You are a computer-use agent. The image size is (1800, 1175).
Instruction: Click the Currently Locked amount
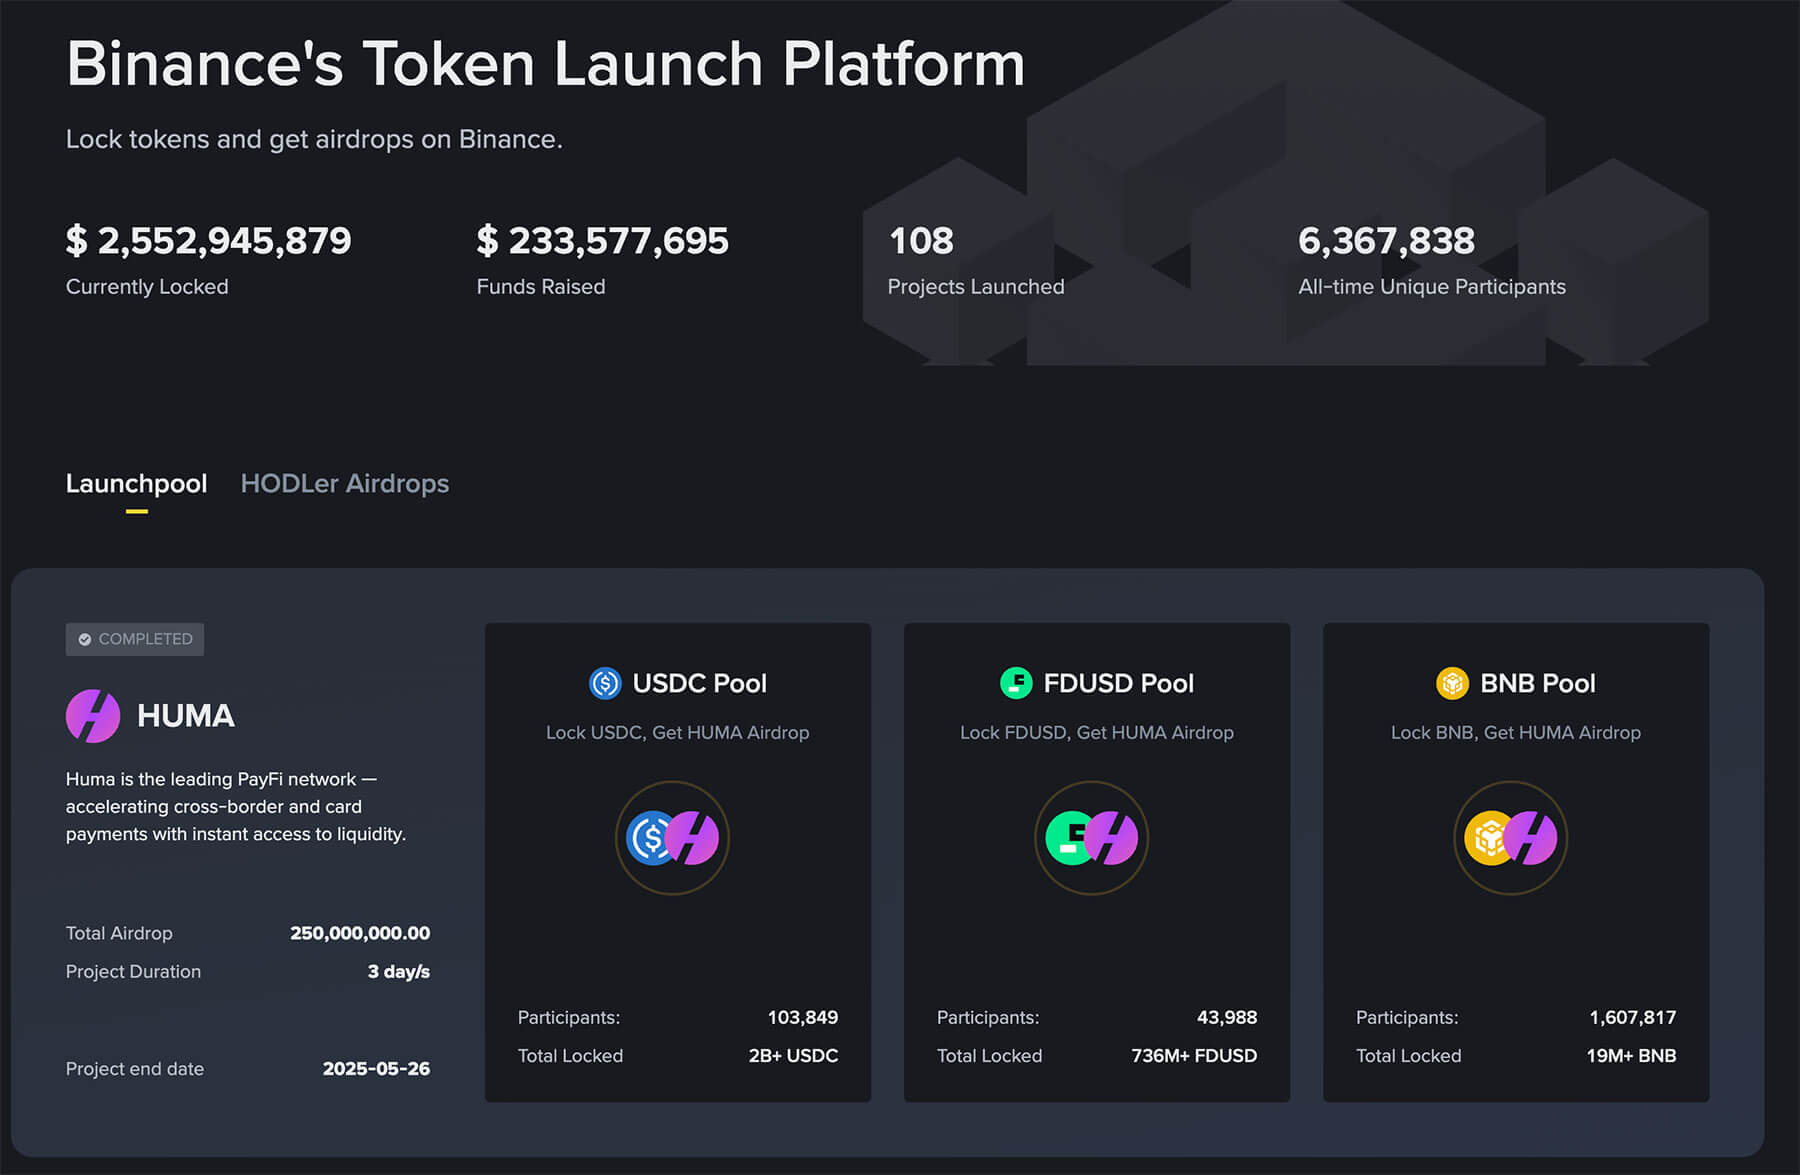[x=209, y=241]
